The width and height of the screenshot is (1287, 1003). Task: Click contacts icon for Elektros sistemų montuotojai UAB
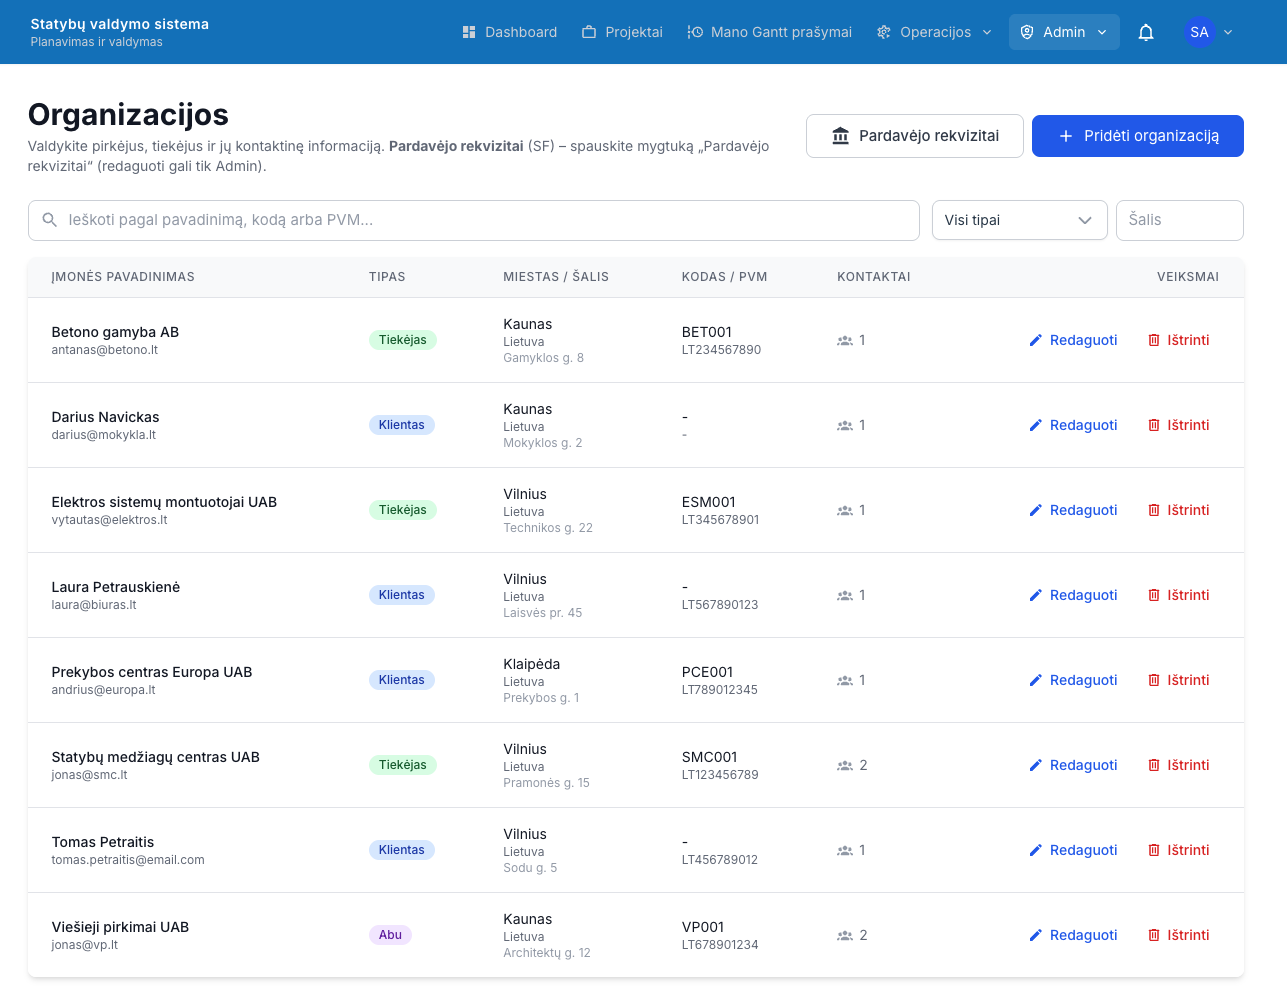coord(845,510)
